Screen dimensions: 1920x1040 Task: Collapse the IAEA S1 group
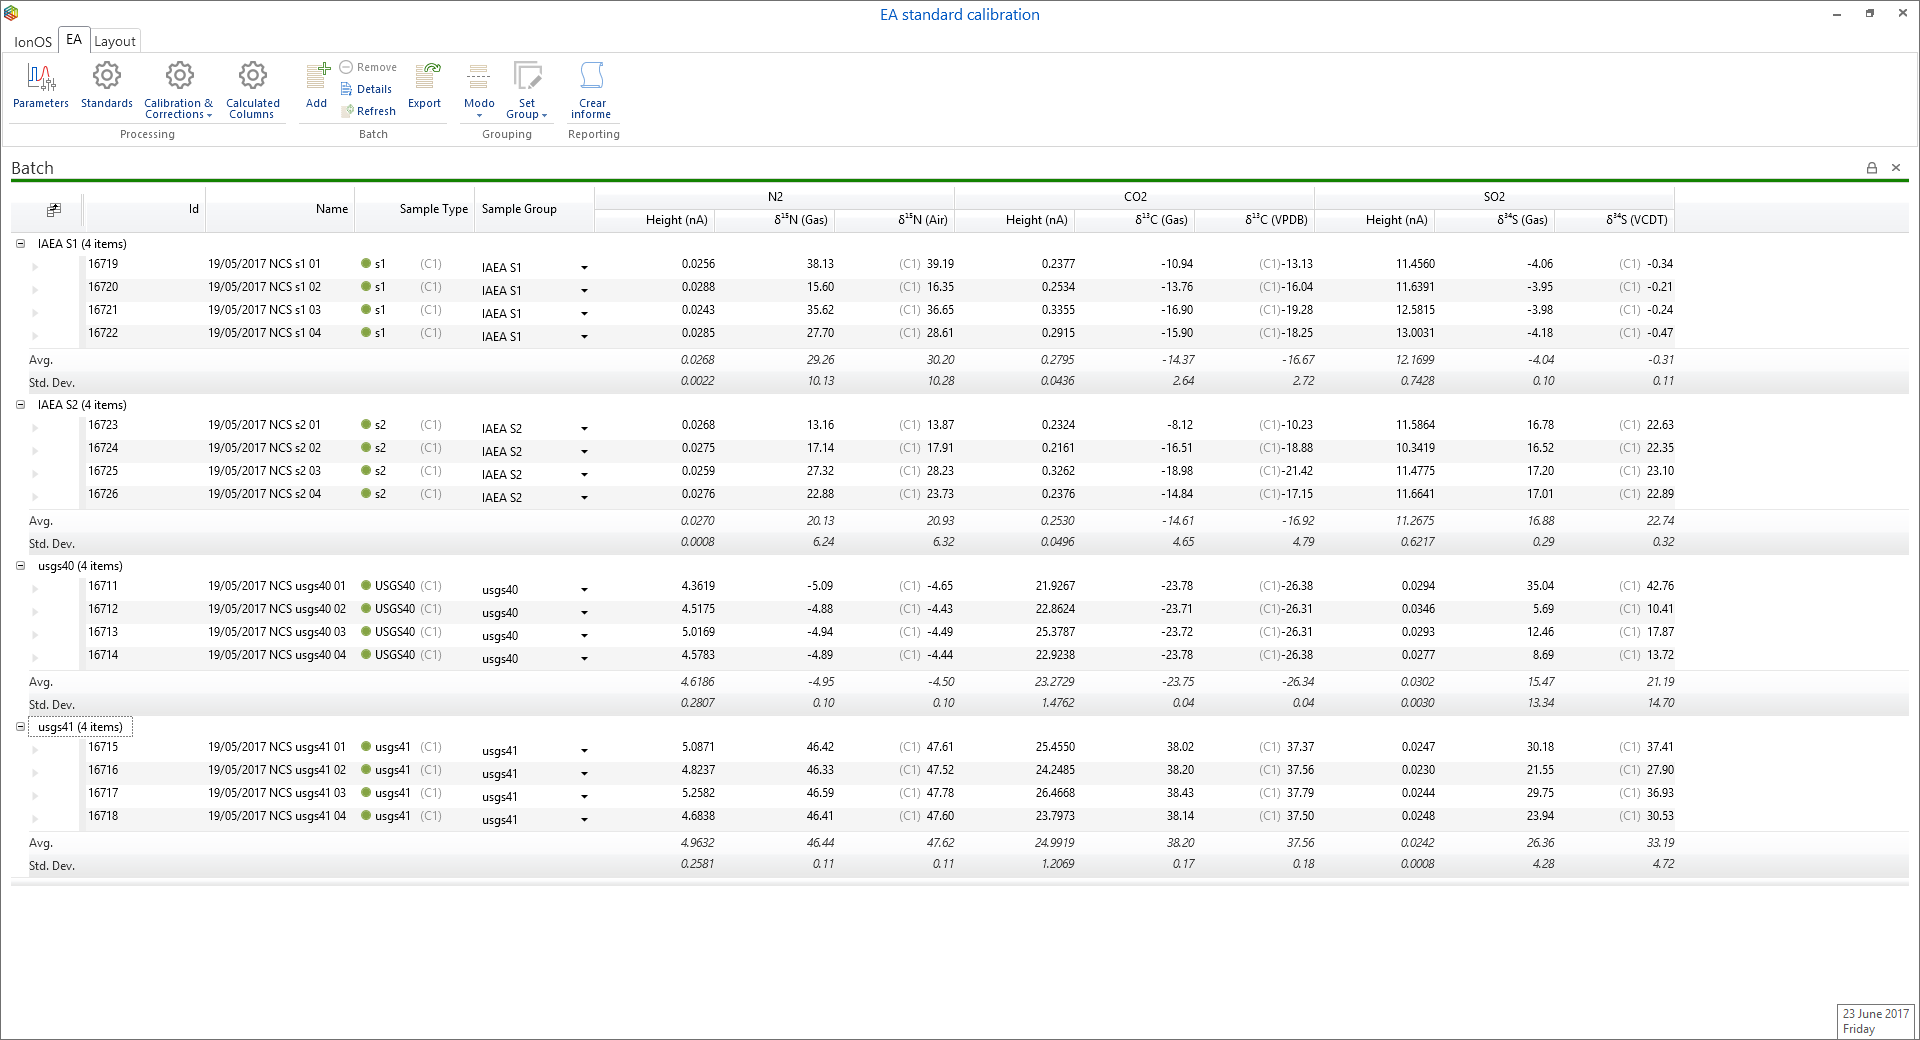coord(20,244)
